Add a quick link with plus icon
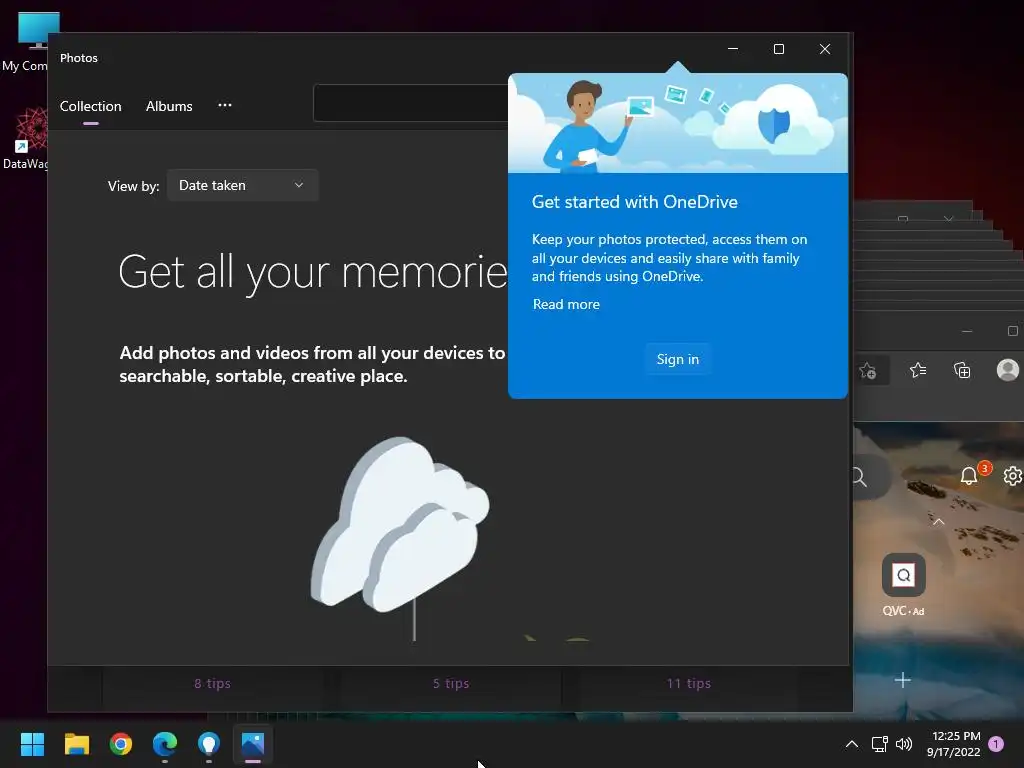 tap(903, 680)
